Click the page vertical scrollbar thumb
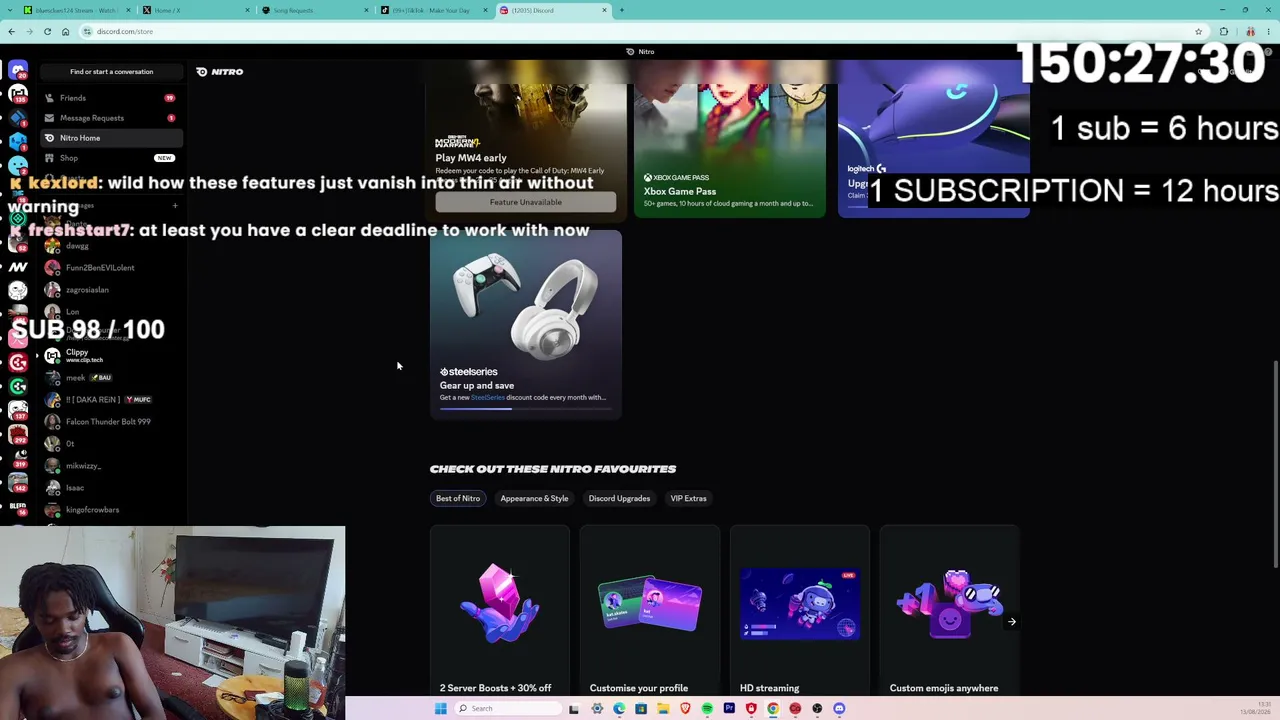 tap(1275, 465)
